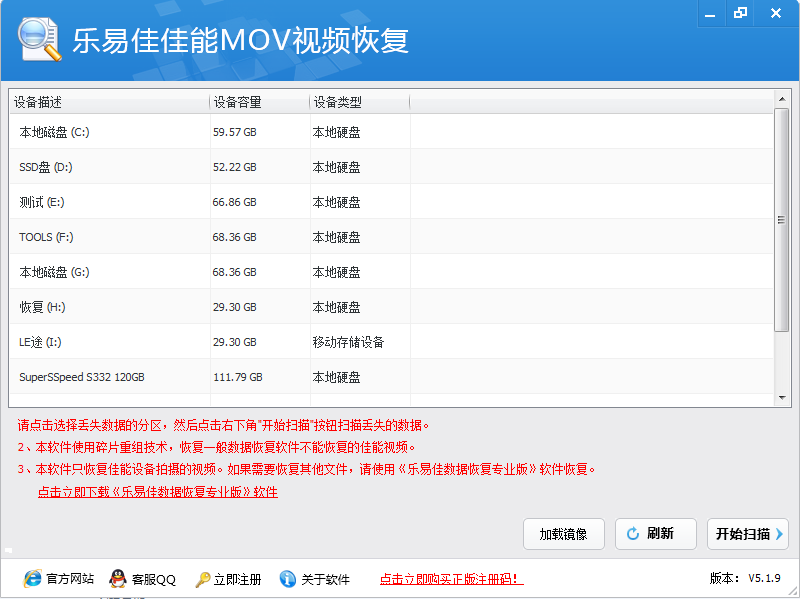Click the 开始扫描 button
Image resolution: width=800 pixels, height=599 pixels.
(748, 534)
